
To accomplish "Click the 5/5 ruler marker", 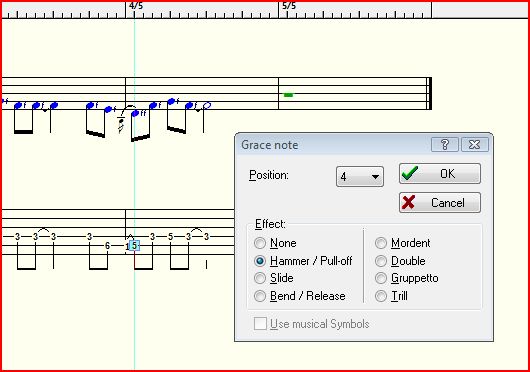I will 289,6.
